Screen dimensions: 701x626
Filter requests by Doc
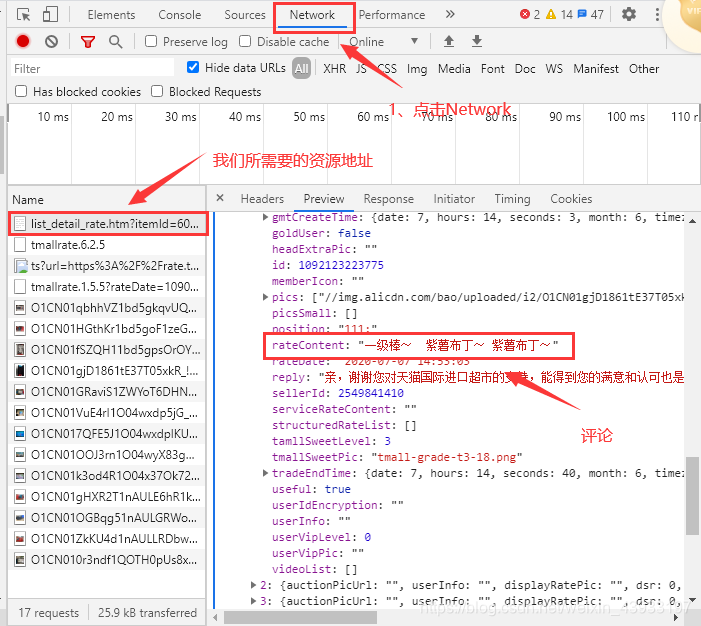point(525,68)
